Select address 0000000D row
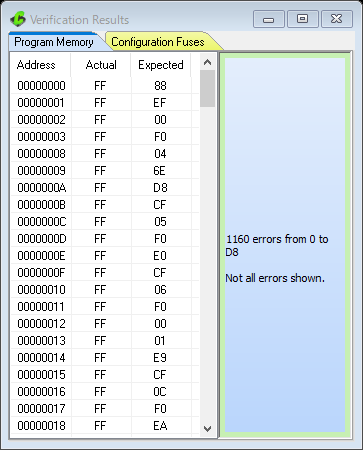The width and height of the screenshot is (363, 450). tap(105, 239)
